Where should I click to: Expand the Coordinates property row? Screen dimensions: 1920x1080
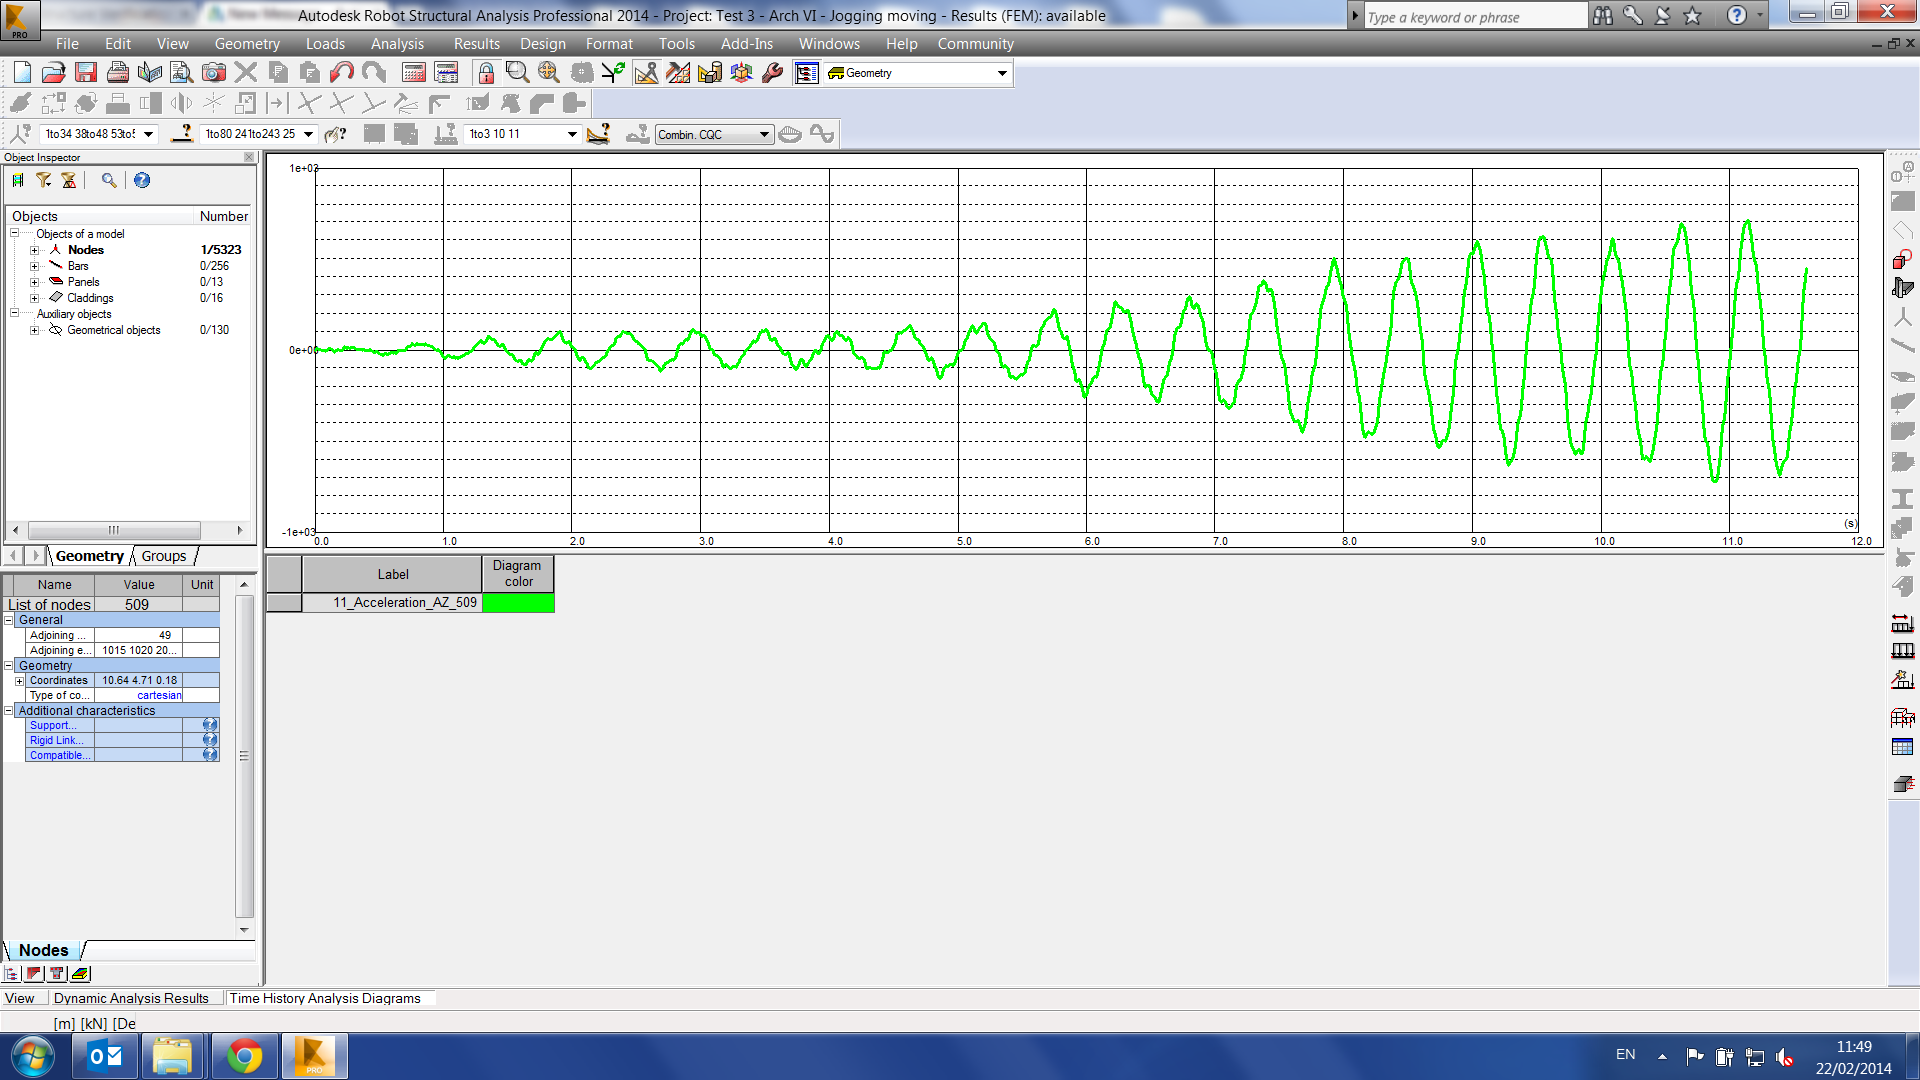click(x=19, y=681)
